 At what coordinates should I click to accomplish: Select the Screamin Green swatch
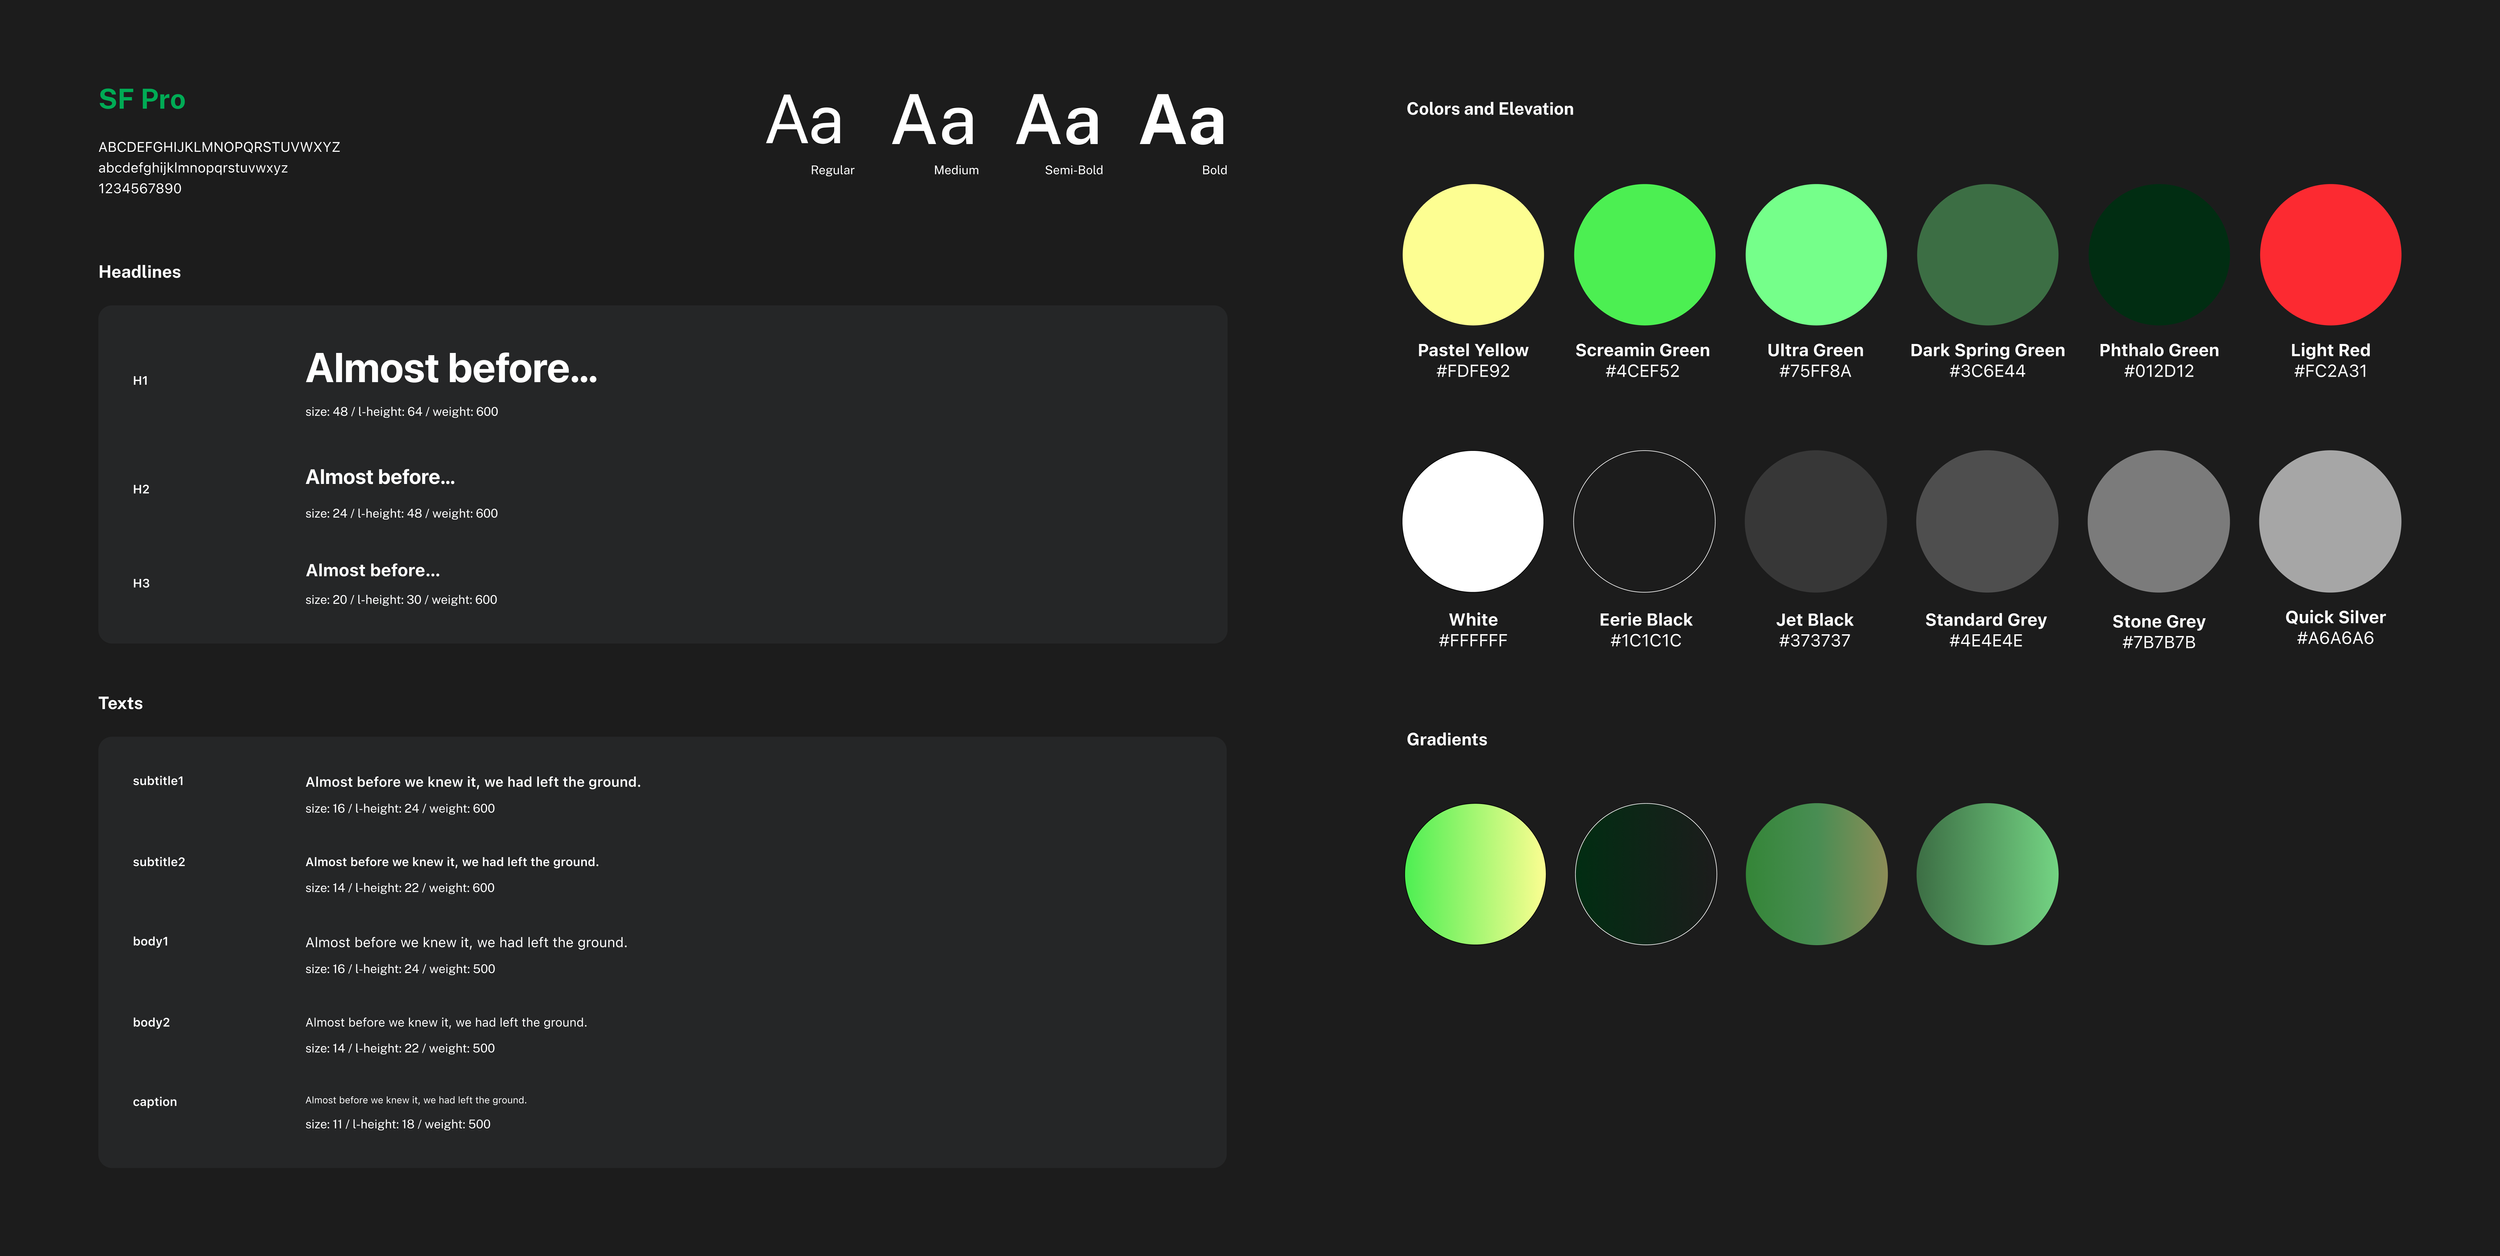[1644, 254]
